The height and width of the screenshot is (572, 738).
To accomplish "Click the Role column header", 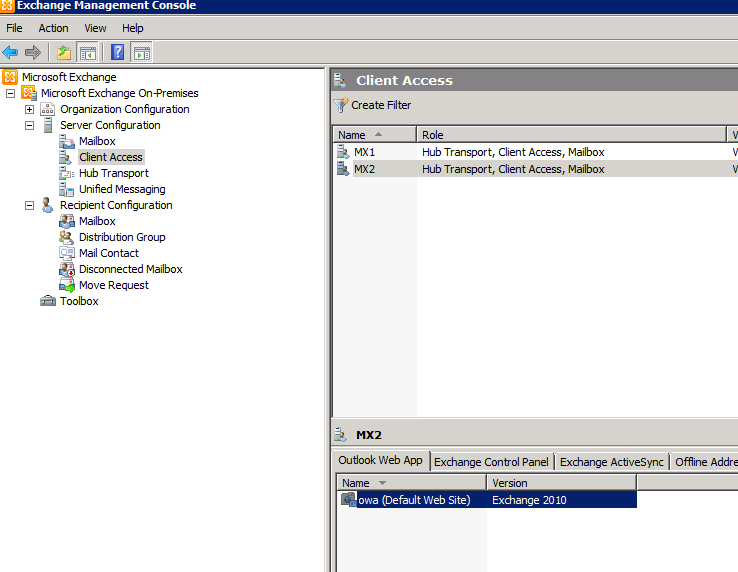I will point(571,135).
